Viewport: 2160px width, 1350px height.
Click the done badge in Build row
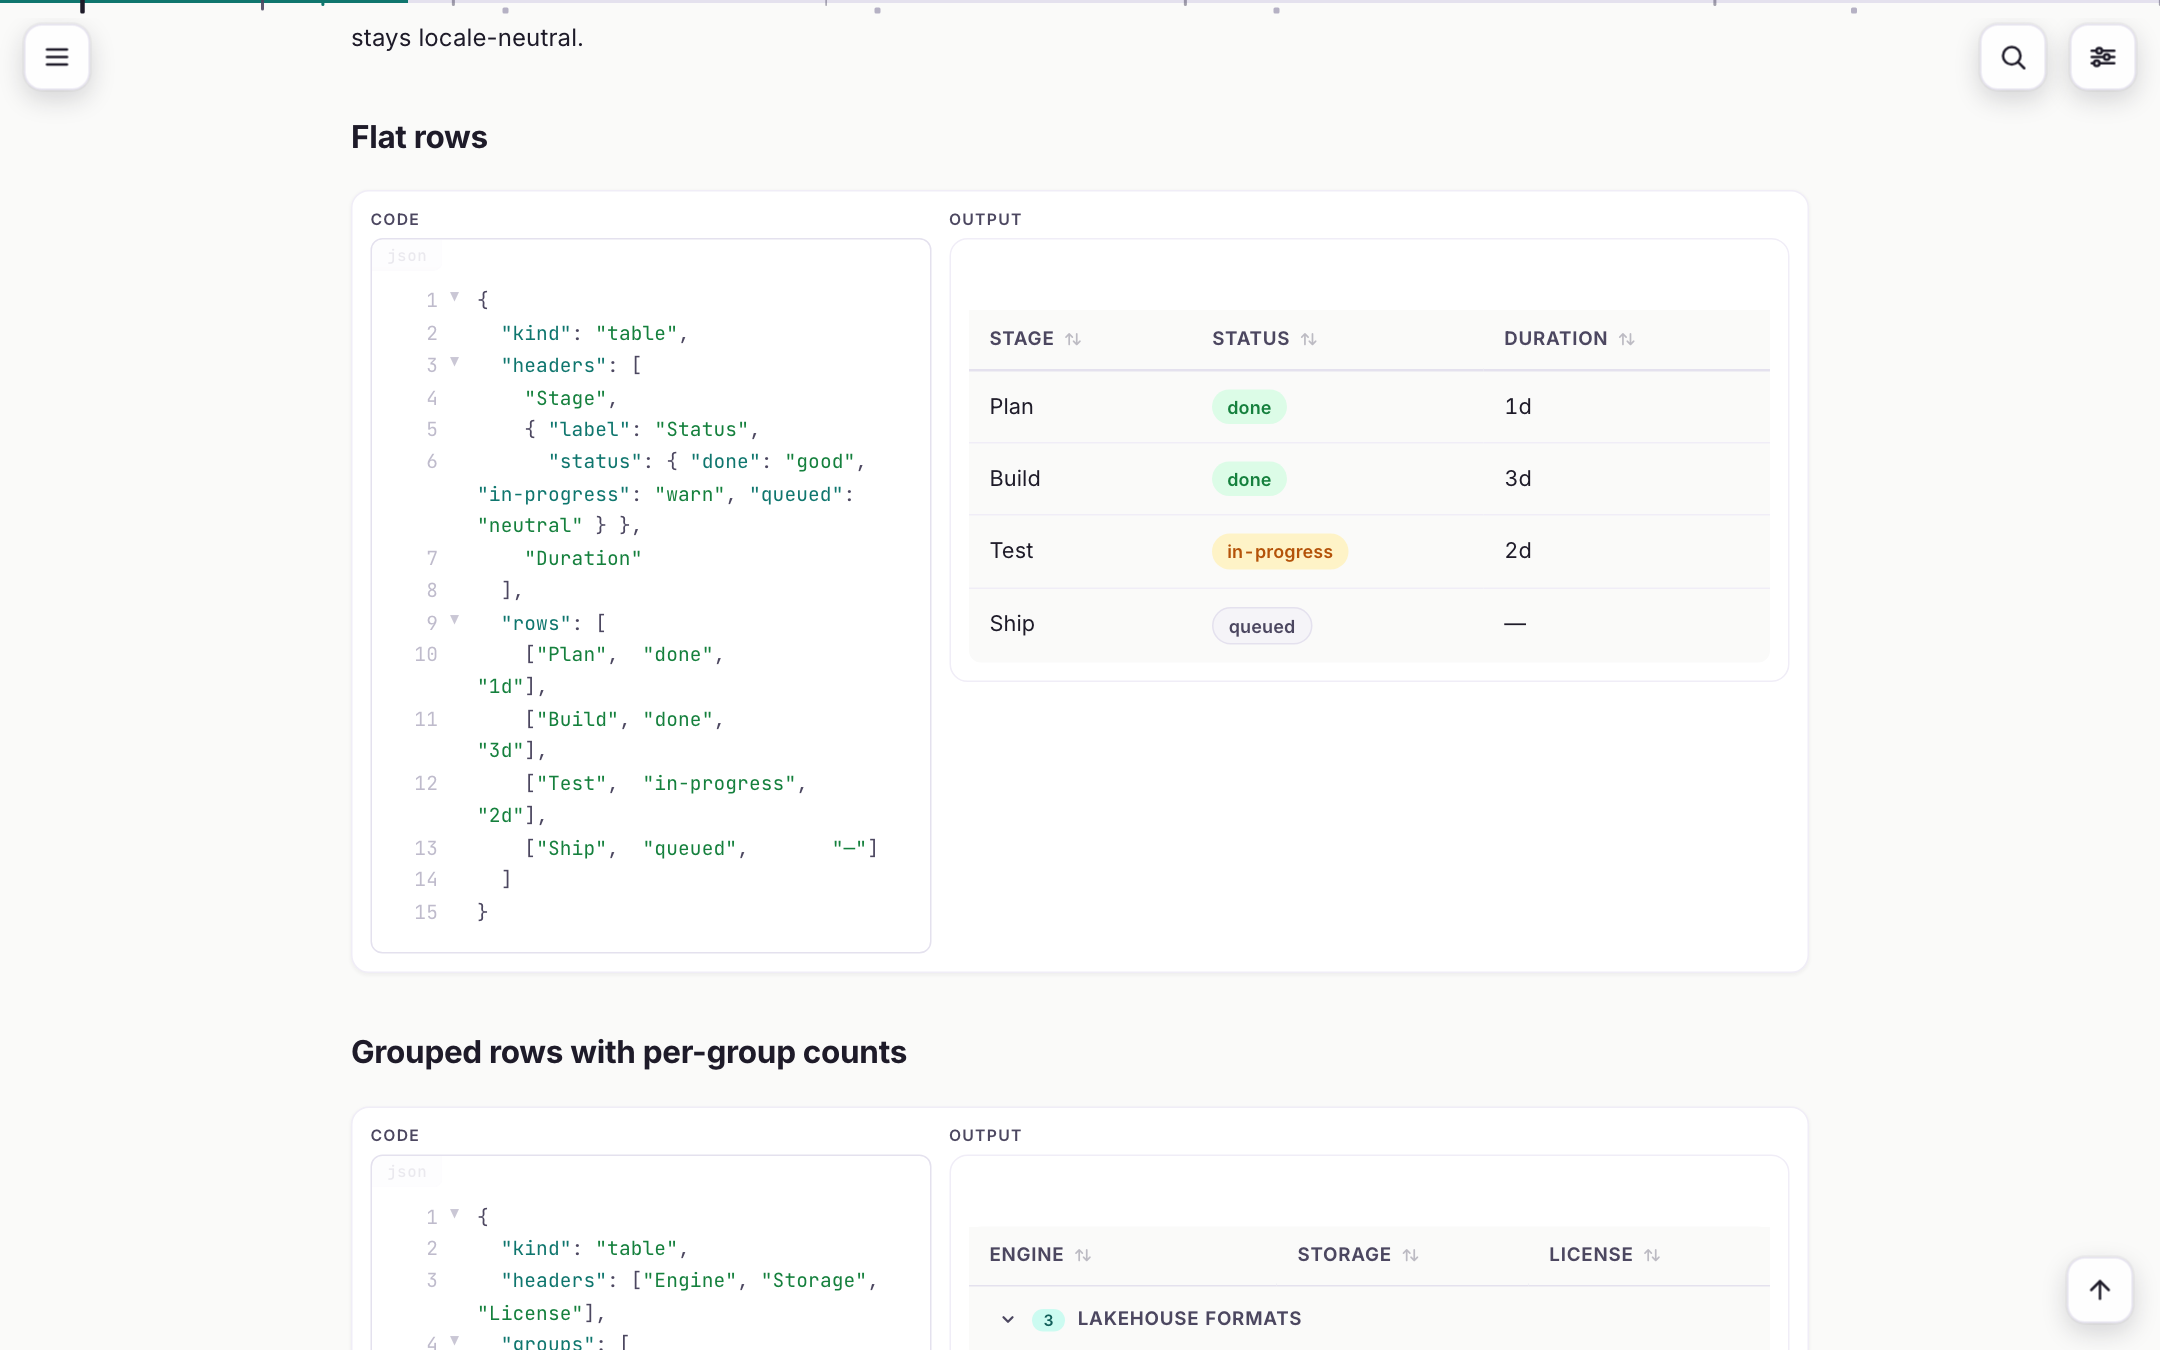coord(1249,479)
